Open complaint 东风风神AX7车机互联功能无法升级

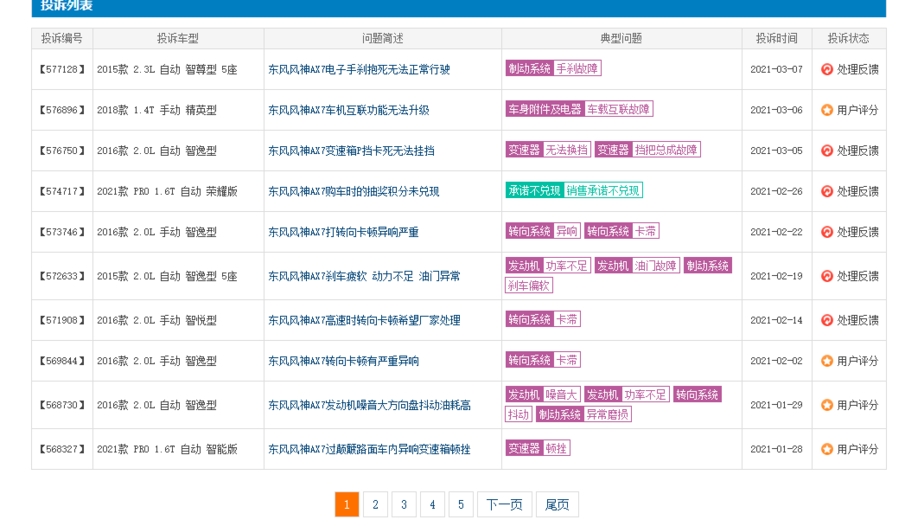349,110
